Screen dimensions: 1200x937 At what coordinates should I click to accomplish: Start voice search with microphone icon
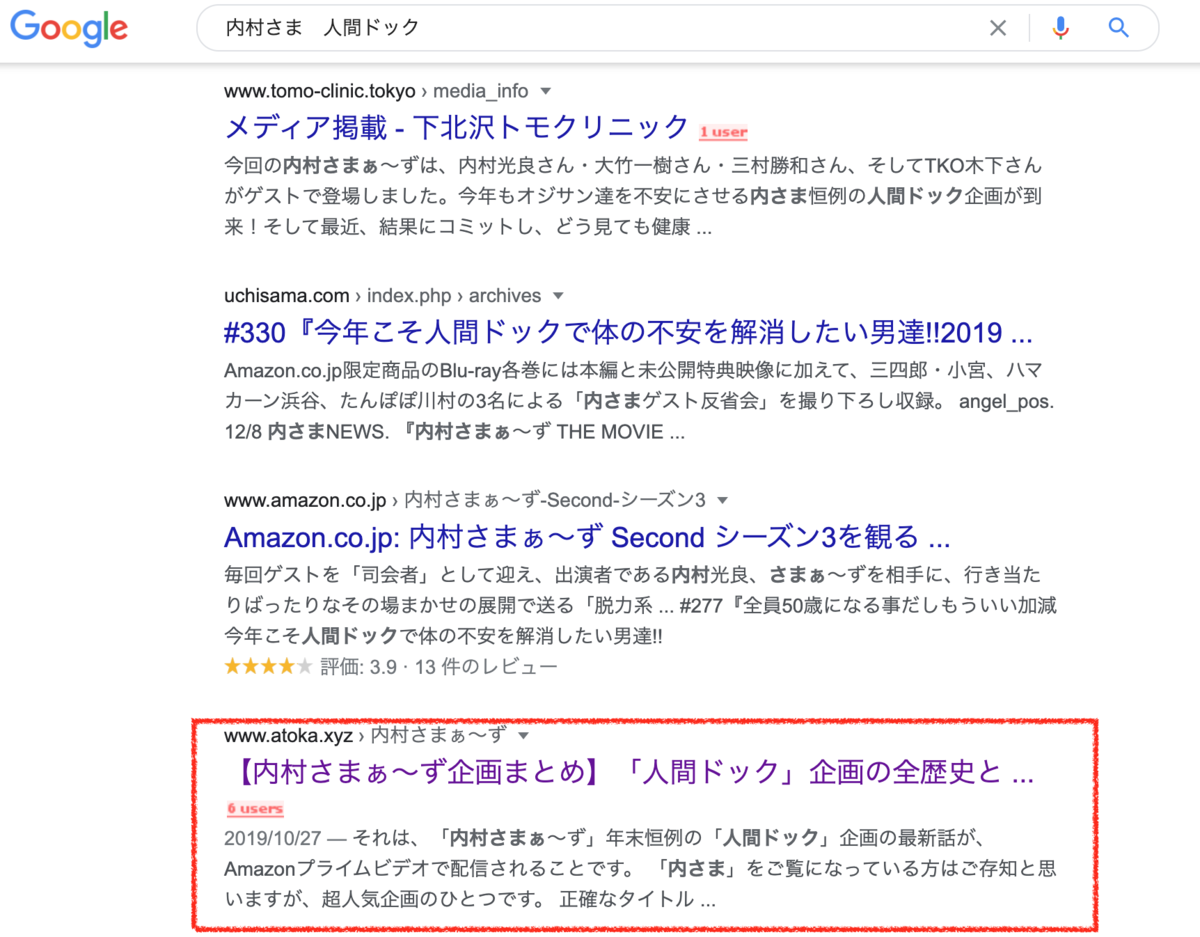point(1061,28)
